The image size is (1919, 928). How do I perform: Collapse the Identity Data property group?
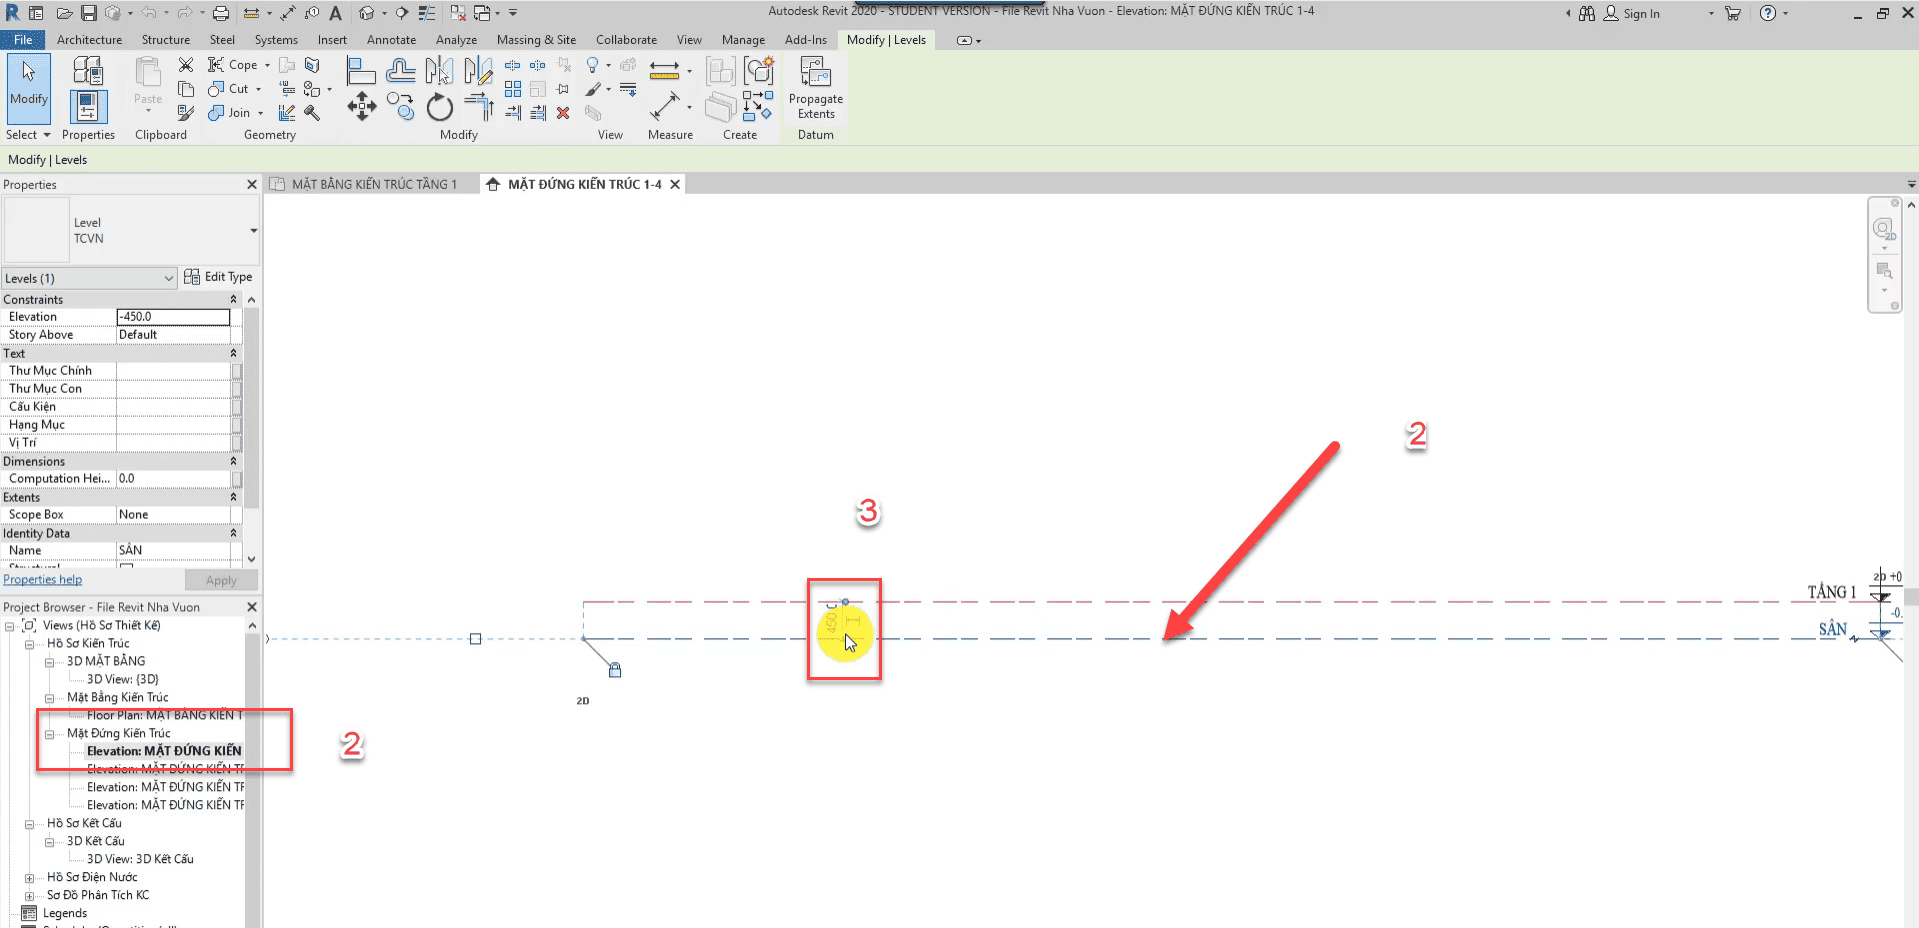tap(234, 533)
